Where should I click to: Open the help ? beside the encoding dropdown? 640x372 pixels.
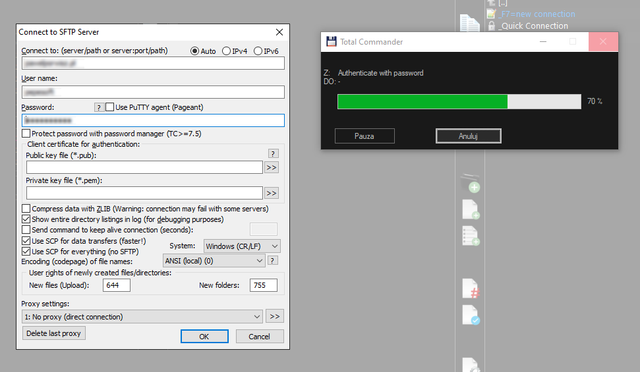coord(273,261)
